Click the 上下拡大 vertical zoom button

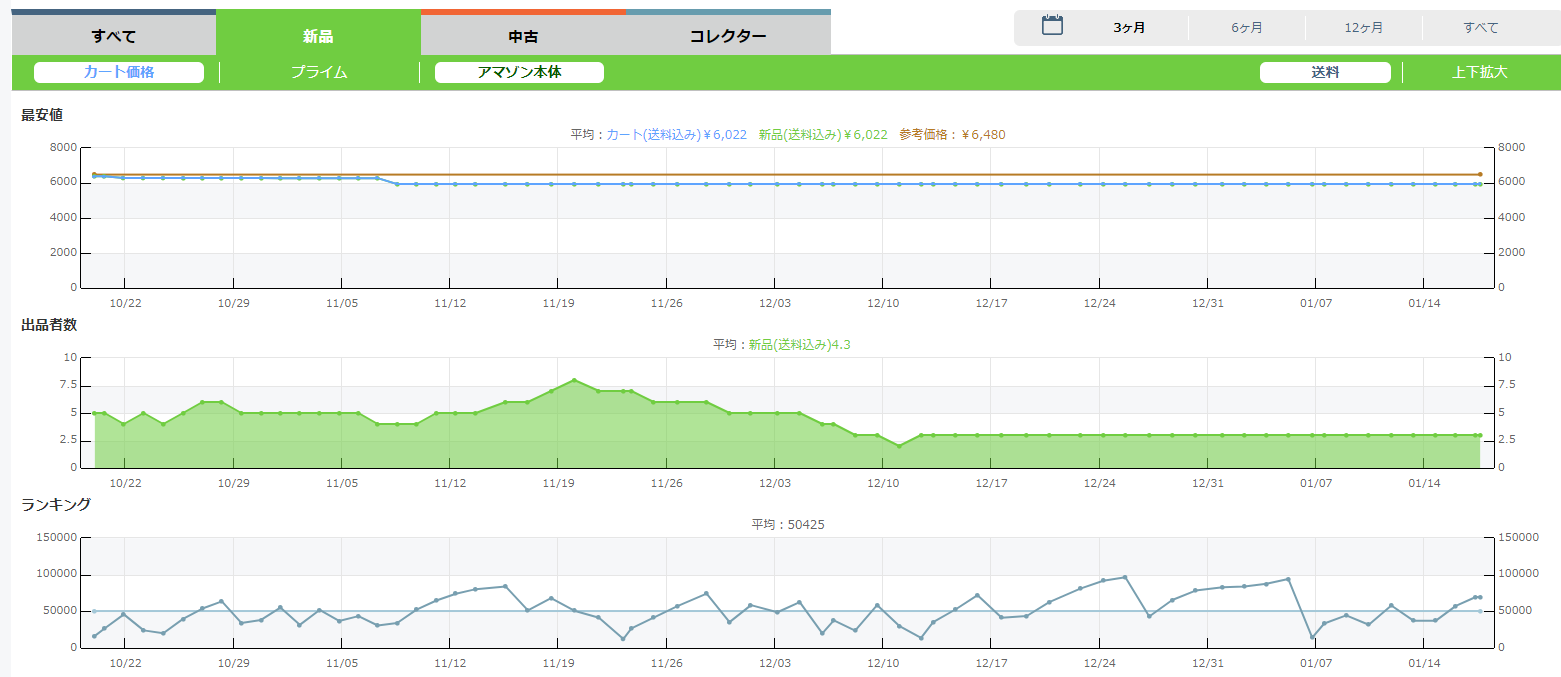[x=1479, y=72]
